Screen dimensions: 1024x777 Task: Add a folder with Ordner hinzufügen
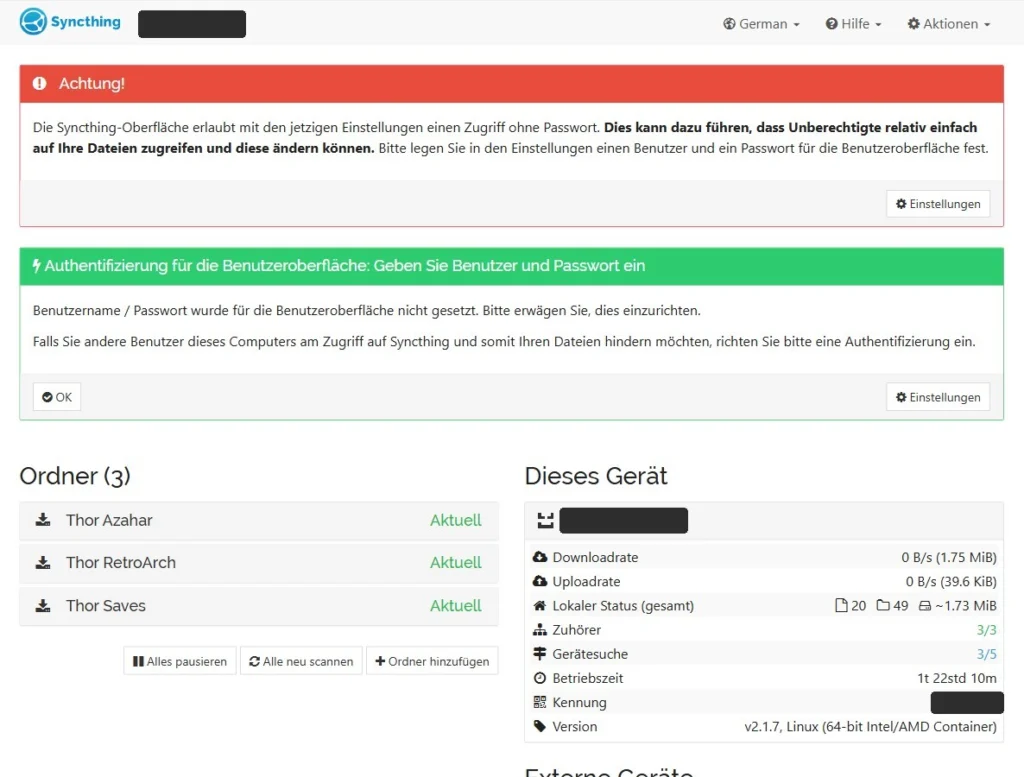coord(432,661)
